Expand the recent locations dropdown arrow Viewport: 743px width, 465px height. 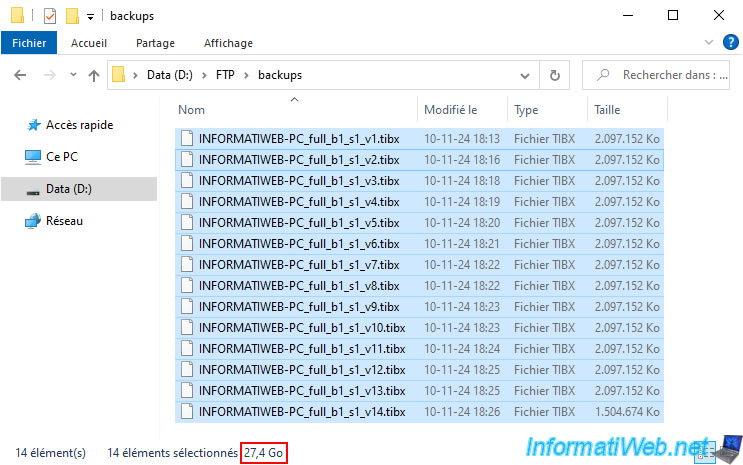(72, 76)
